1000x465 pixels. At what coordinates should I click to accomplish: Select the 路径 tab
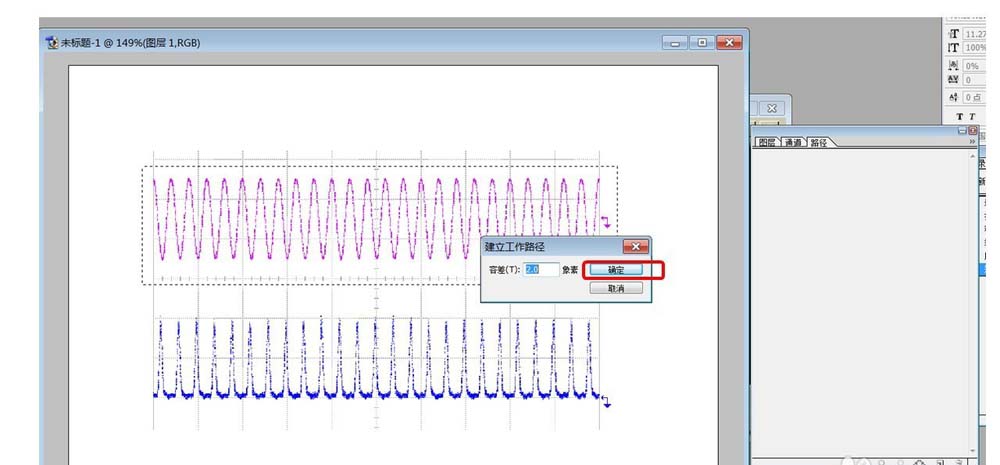click(819, 143)
